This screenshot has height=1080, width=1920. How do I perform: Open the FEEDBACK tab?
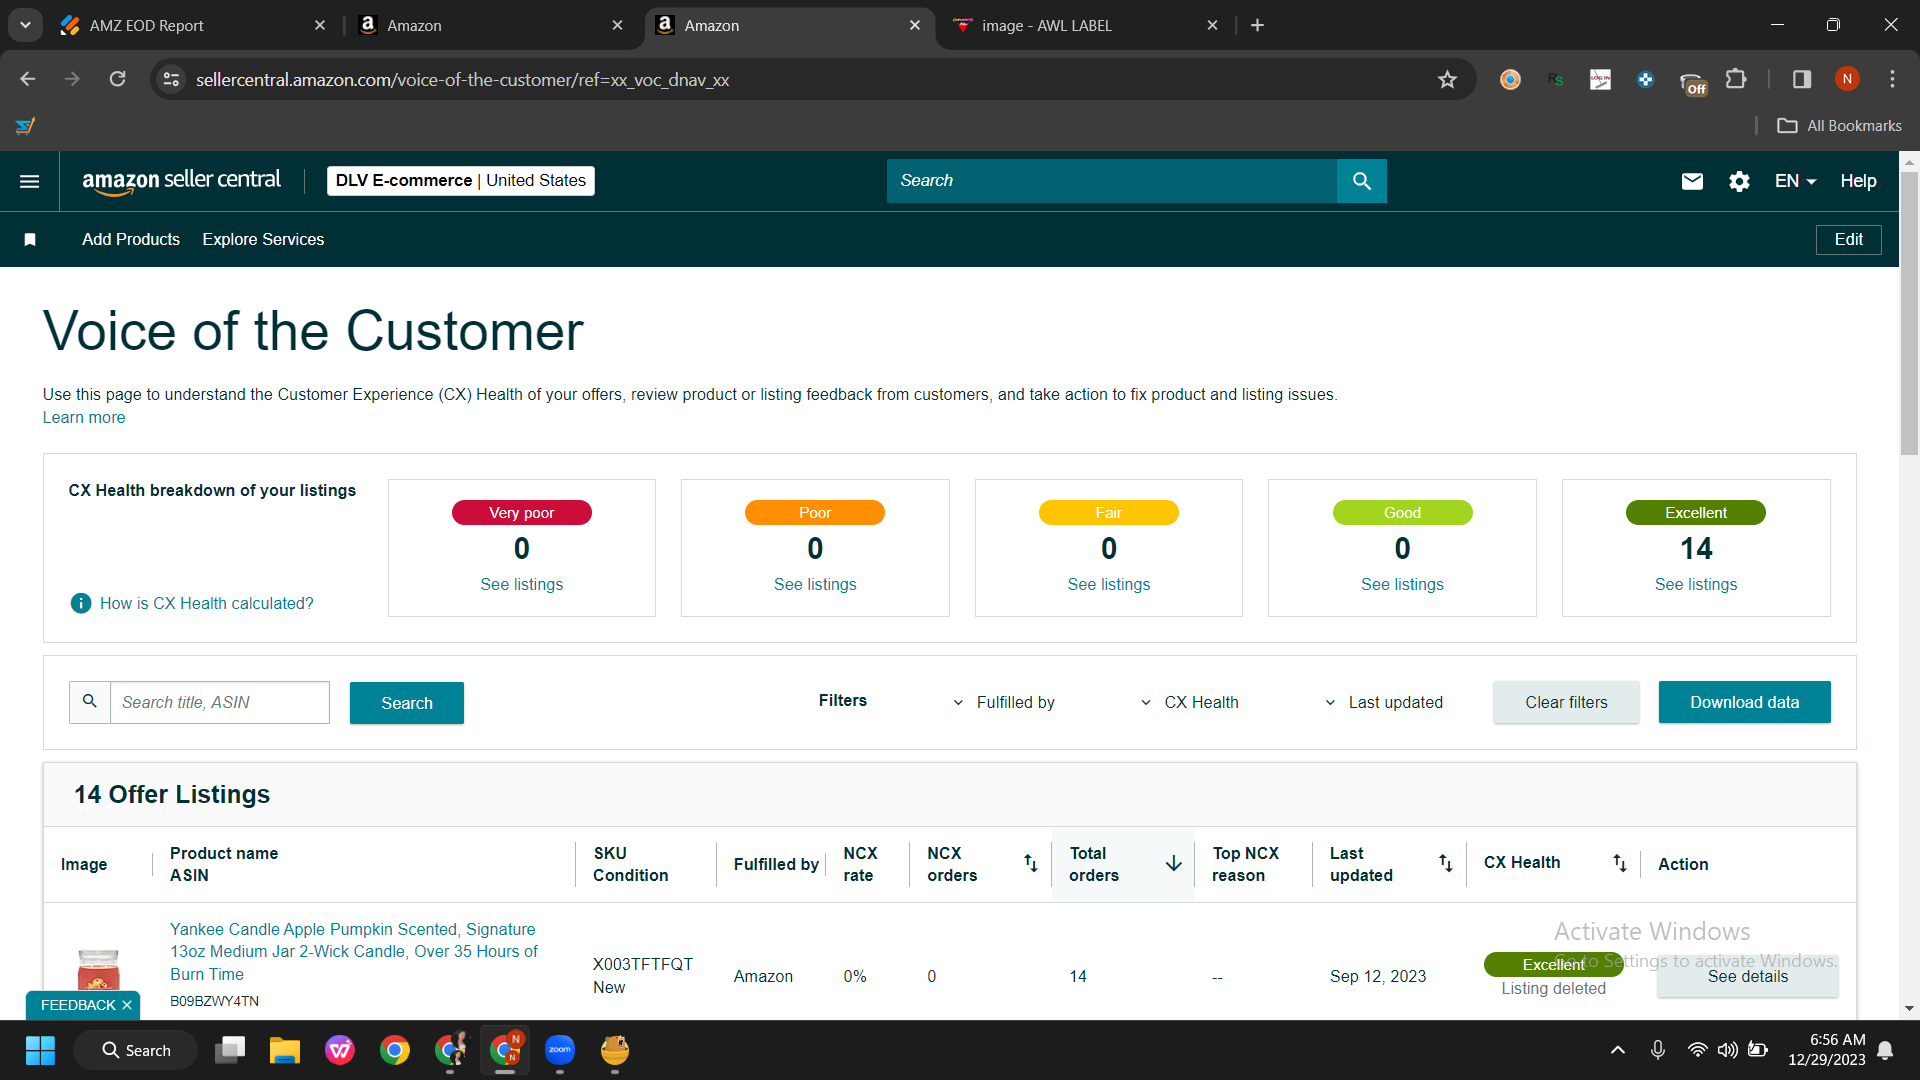click(x=78, y=1005)
